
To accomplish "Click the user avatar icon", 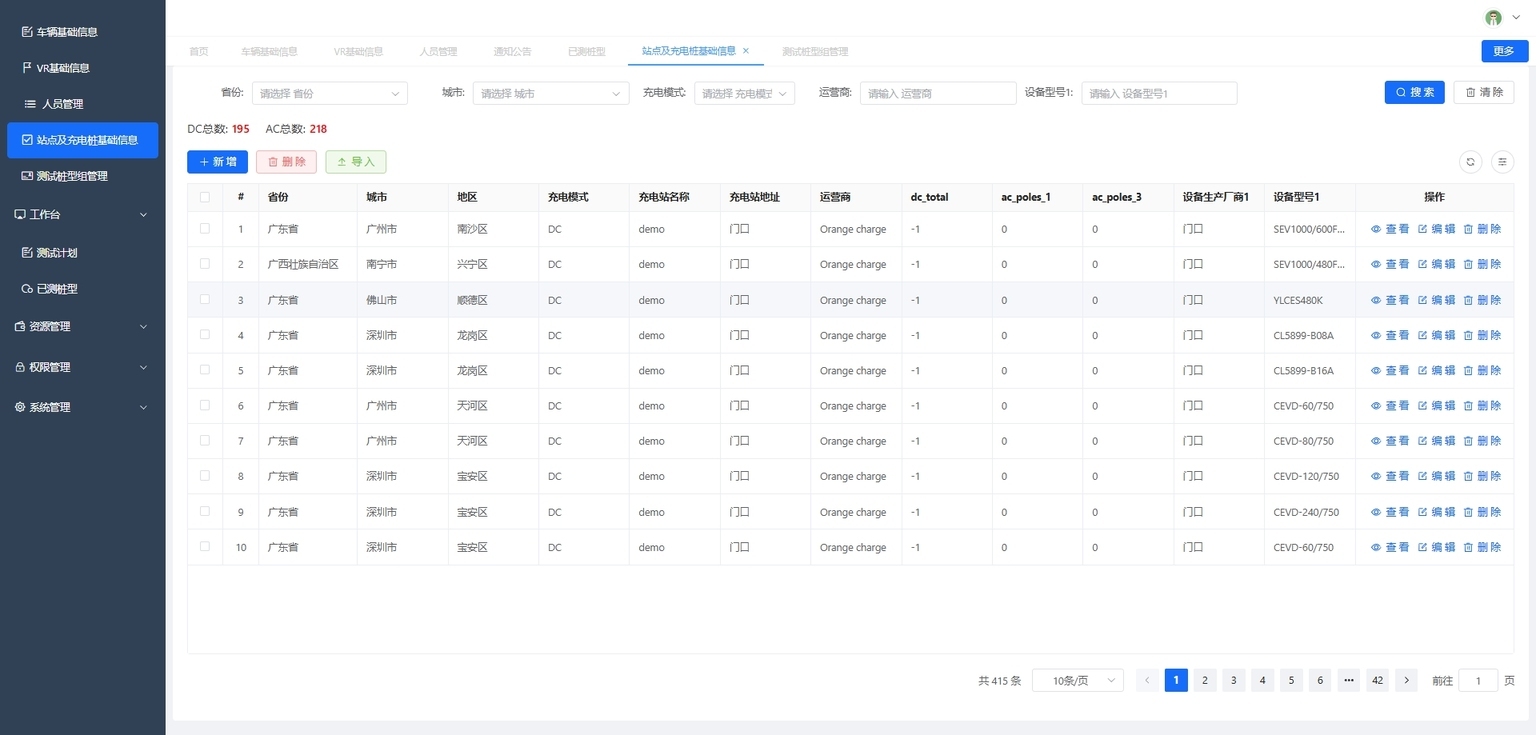I will pos(1493,18).
